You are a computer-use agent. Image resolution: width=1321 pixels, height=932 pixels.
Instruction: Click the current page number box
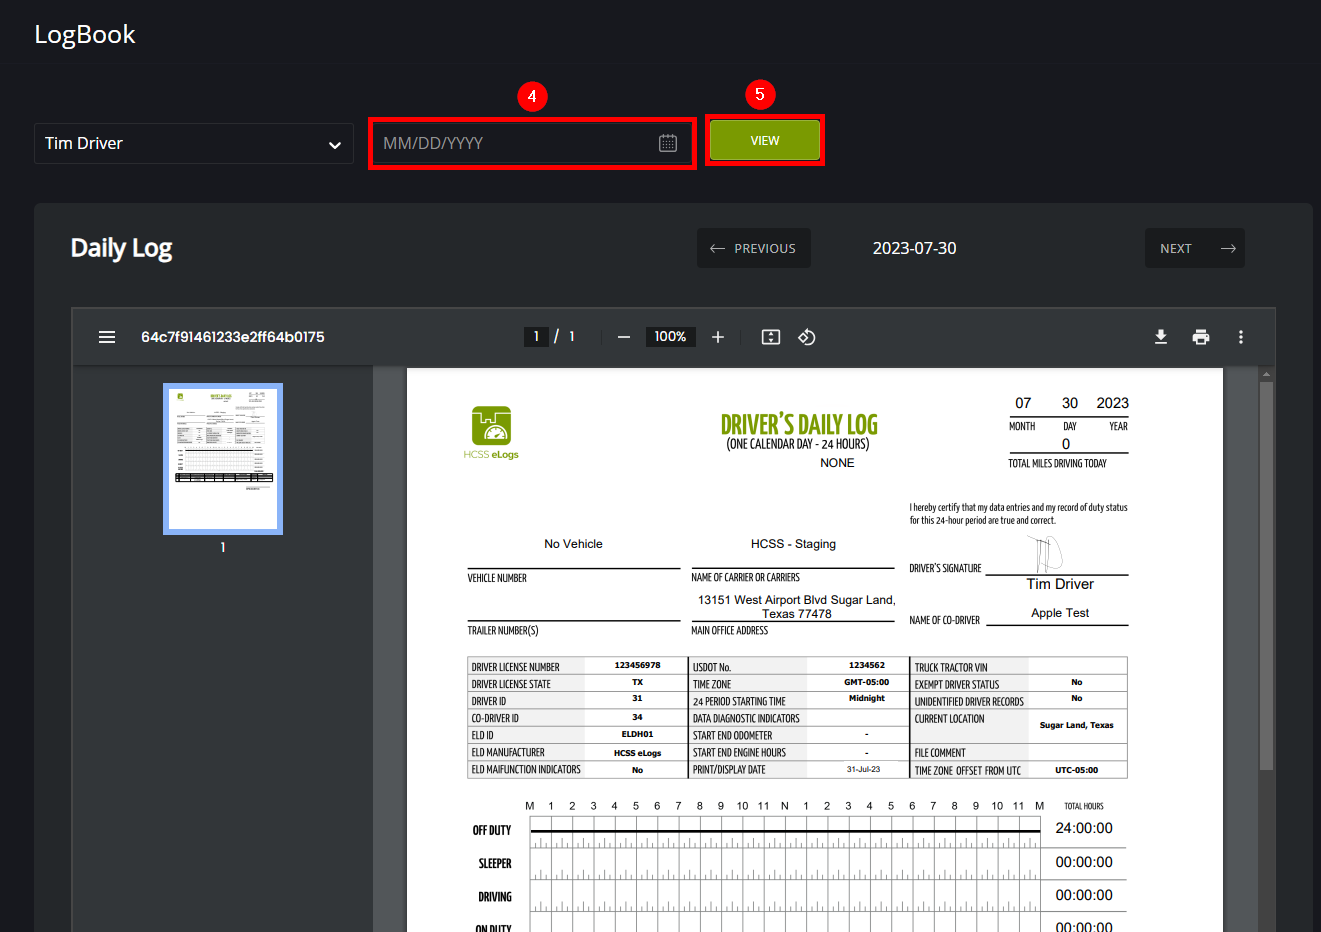point(536,337)
